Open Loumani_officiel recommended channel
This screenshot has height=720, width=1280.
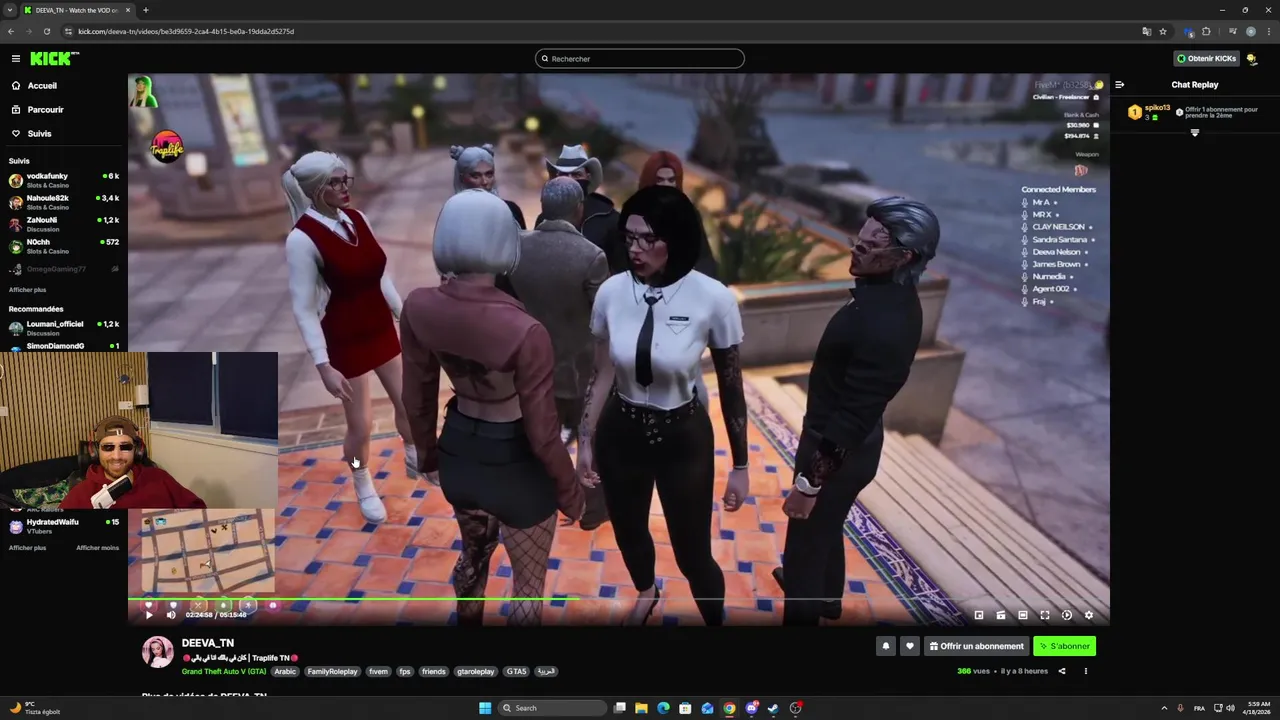pyautogui.click(x=64, y=328)
